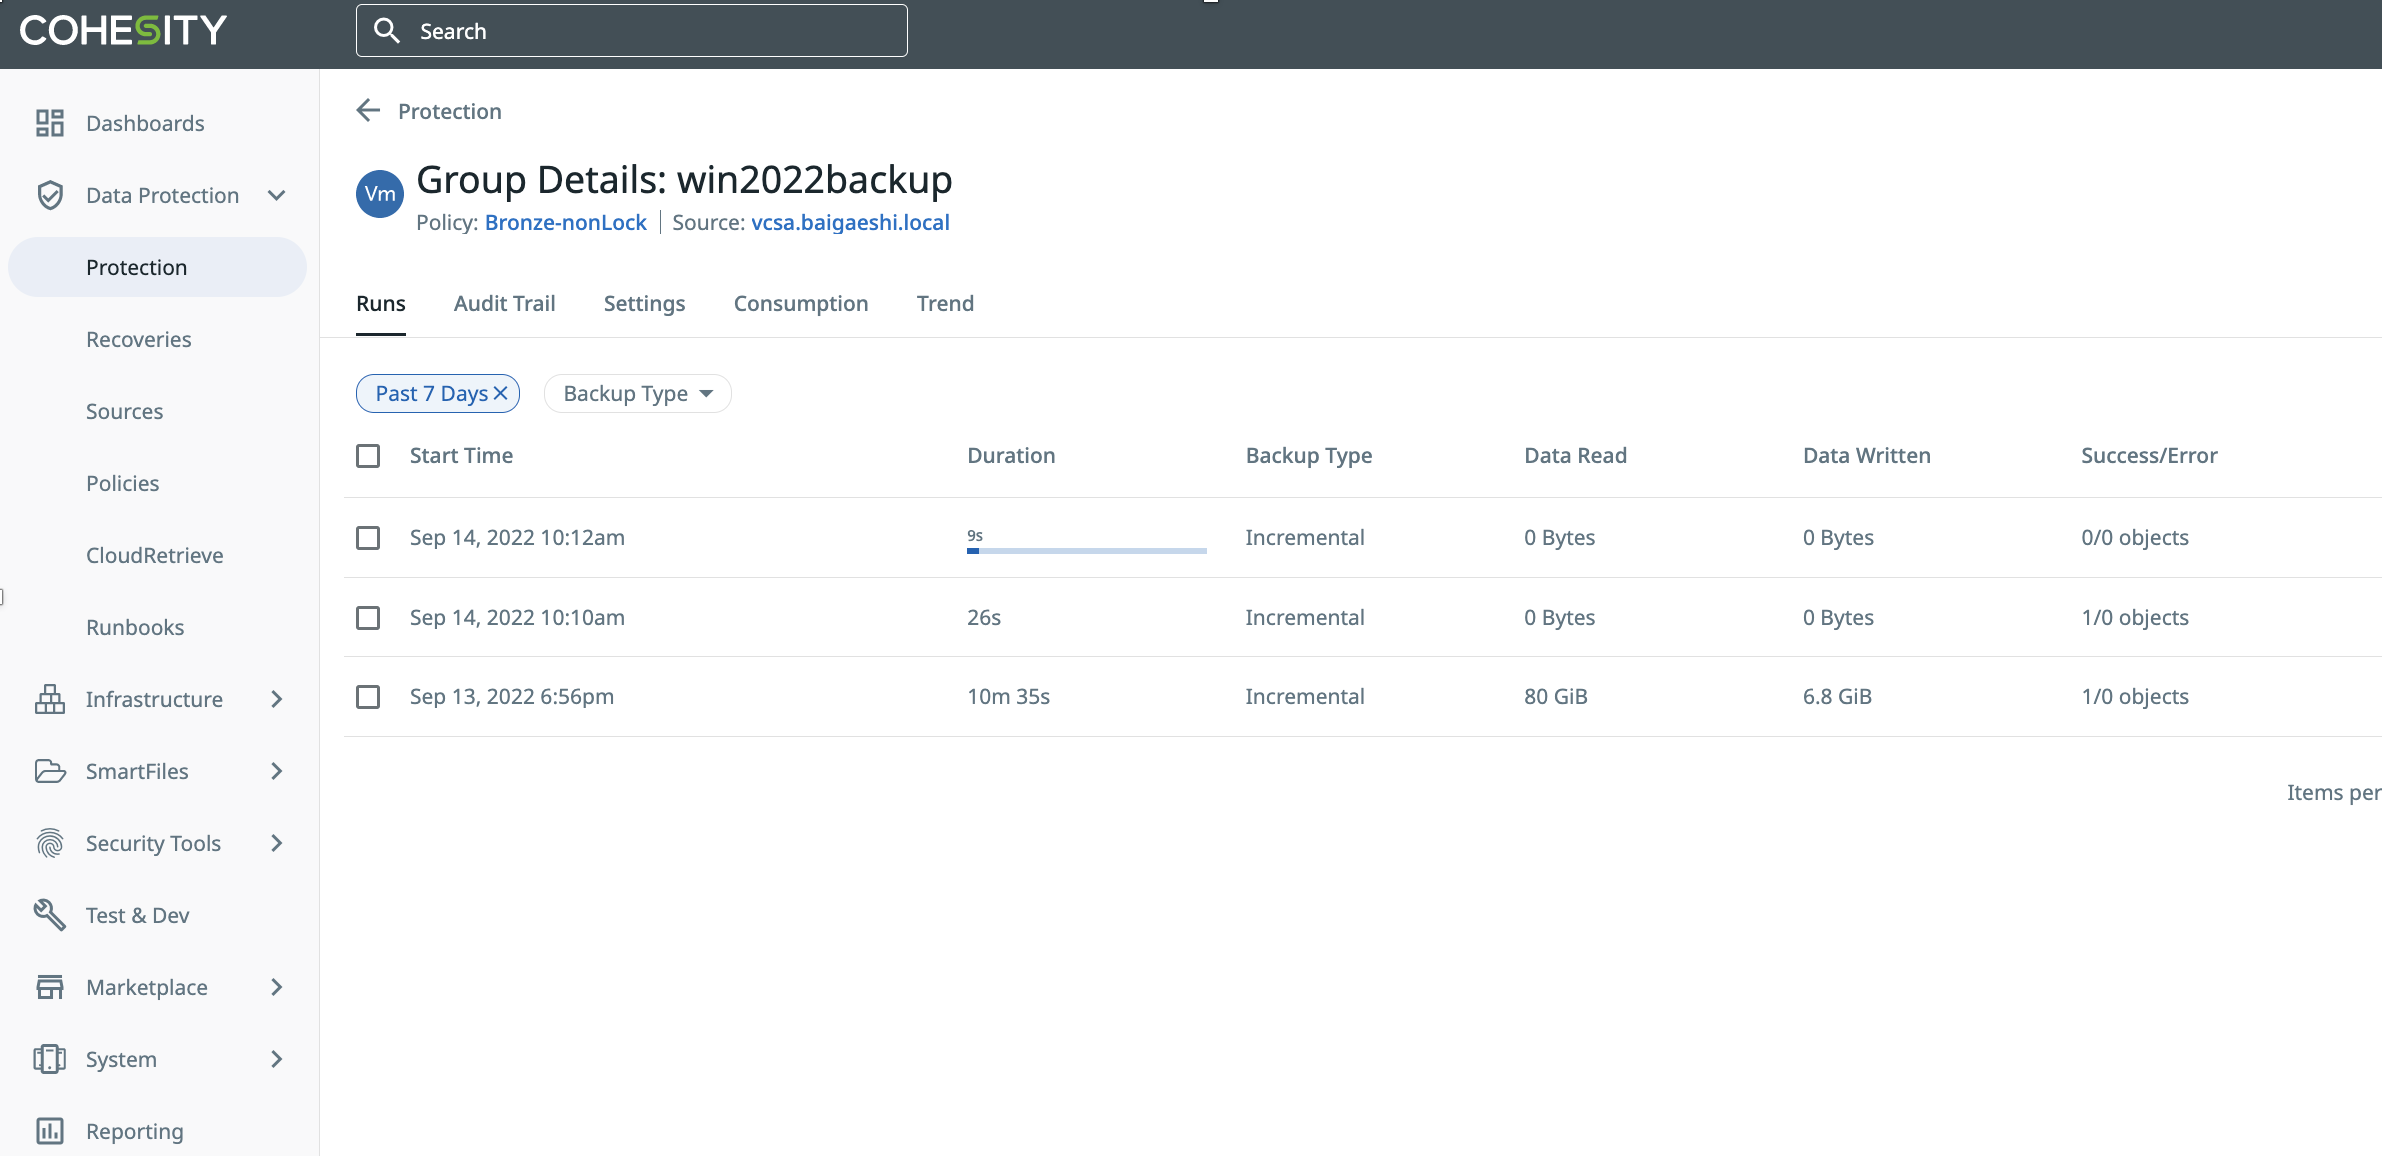
Task: Open Protection in the sidebar
Action: pyautogui.click(x=157, y=267)
